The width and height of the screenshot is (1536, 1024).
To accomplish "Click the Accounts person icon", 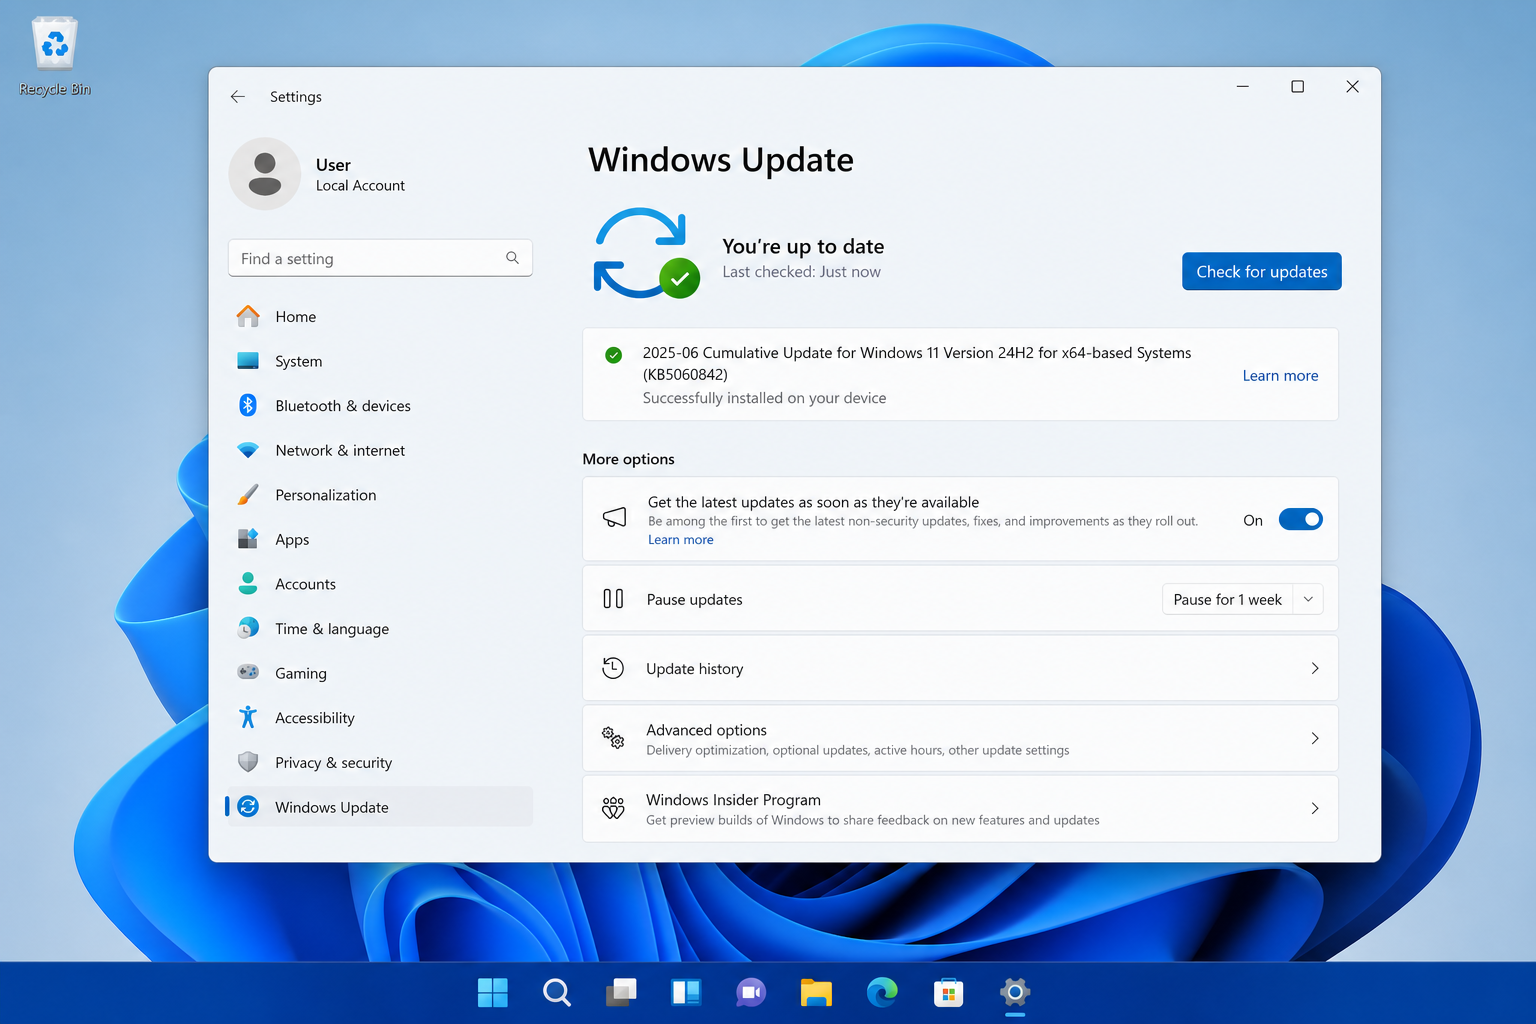I will 248,584.
